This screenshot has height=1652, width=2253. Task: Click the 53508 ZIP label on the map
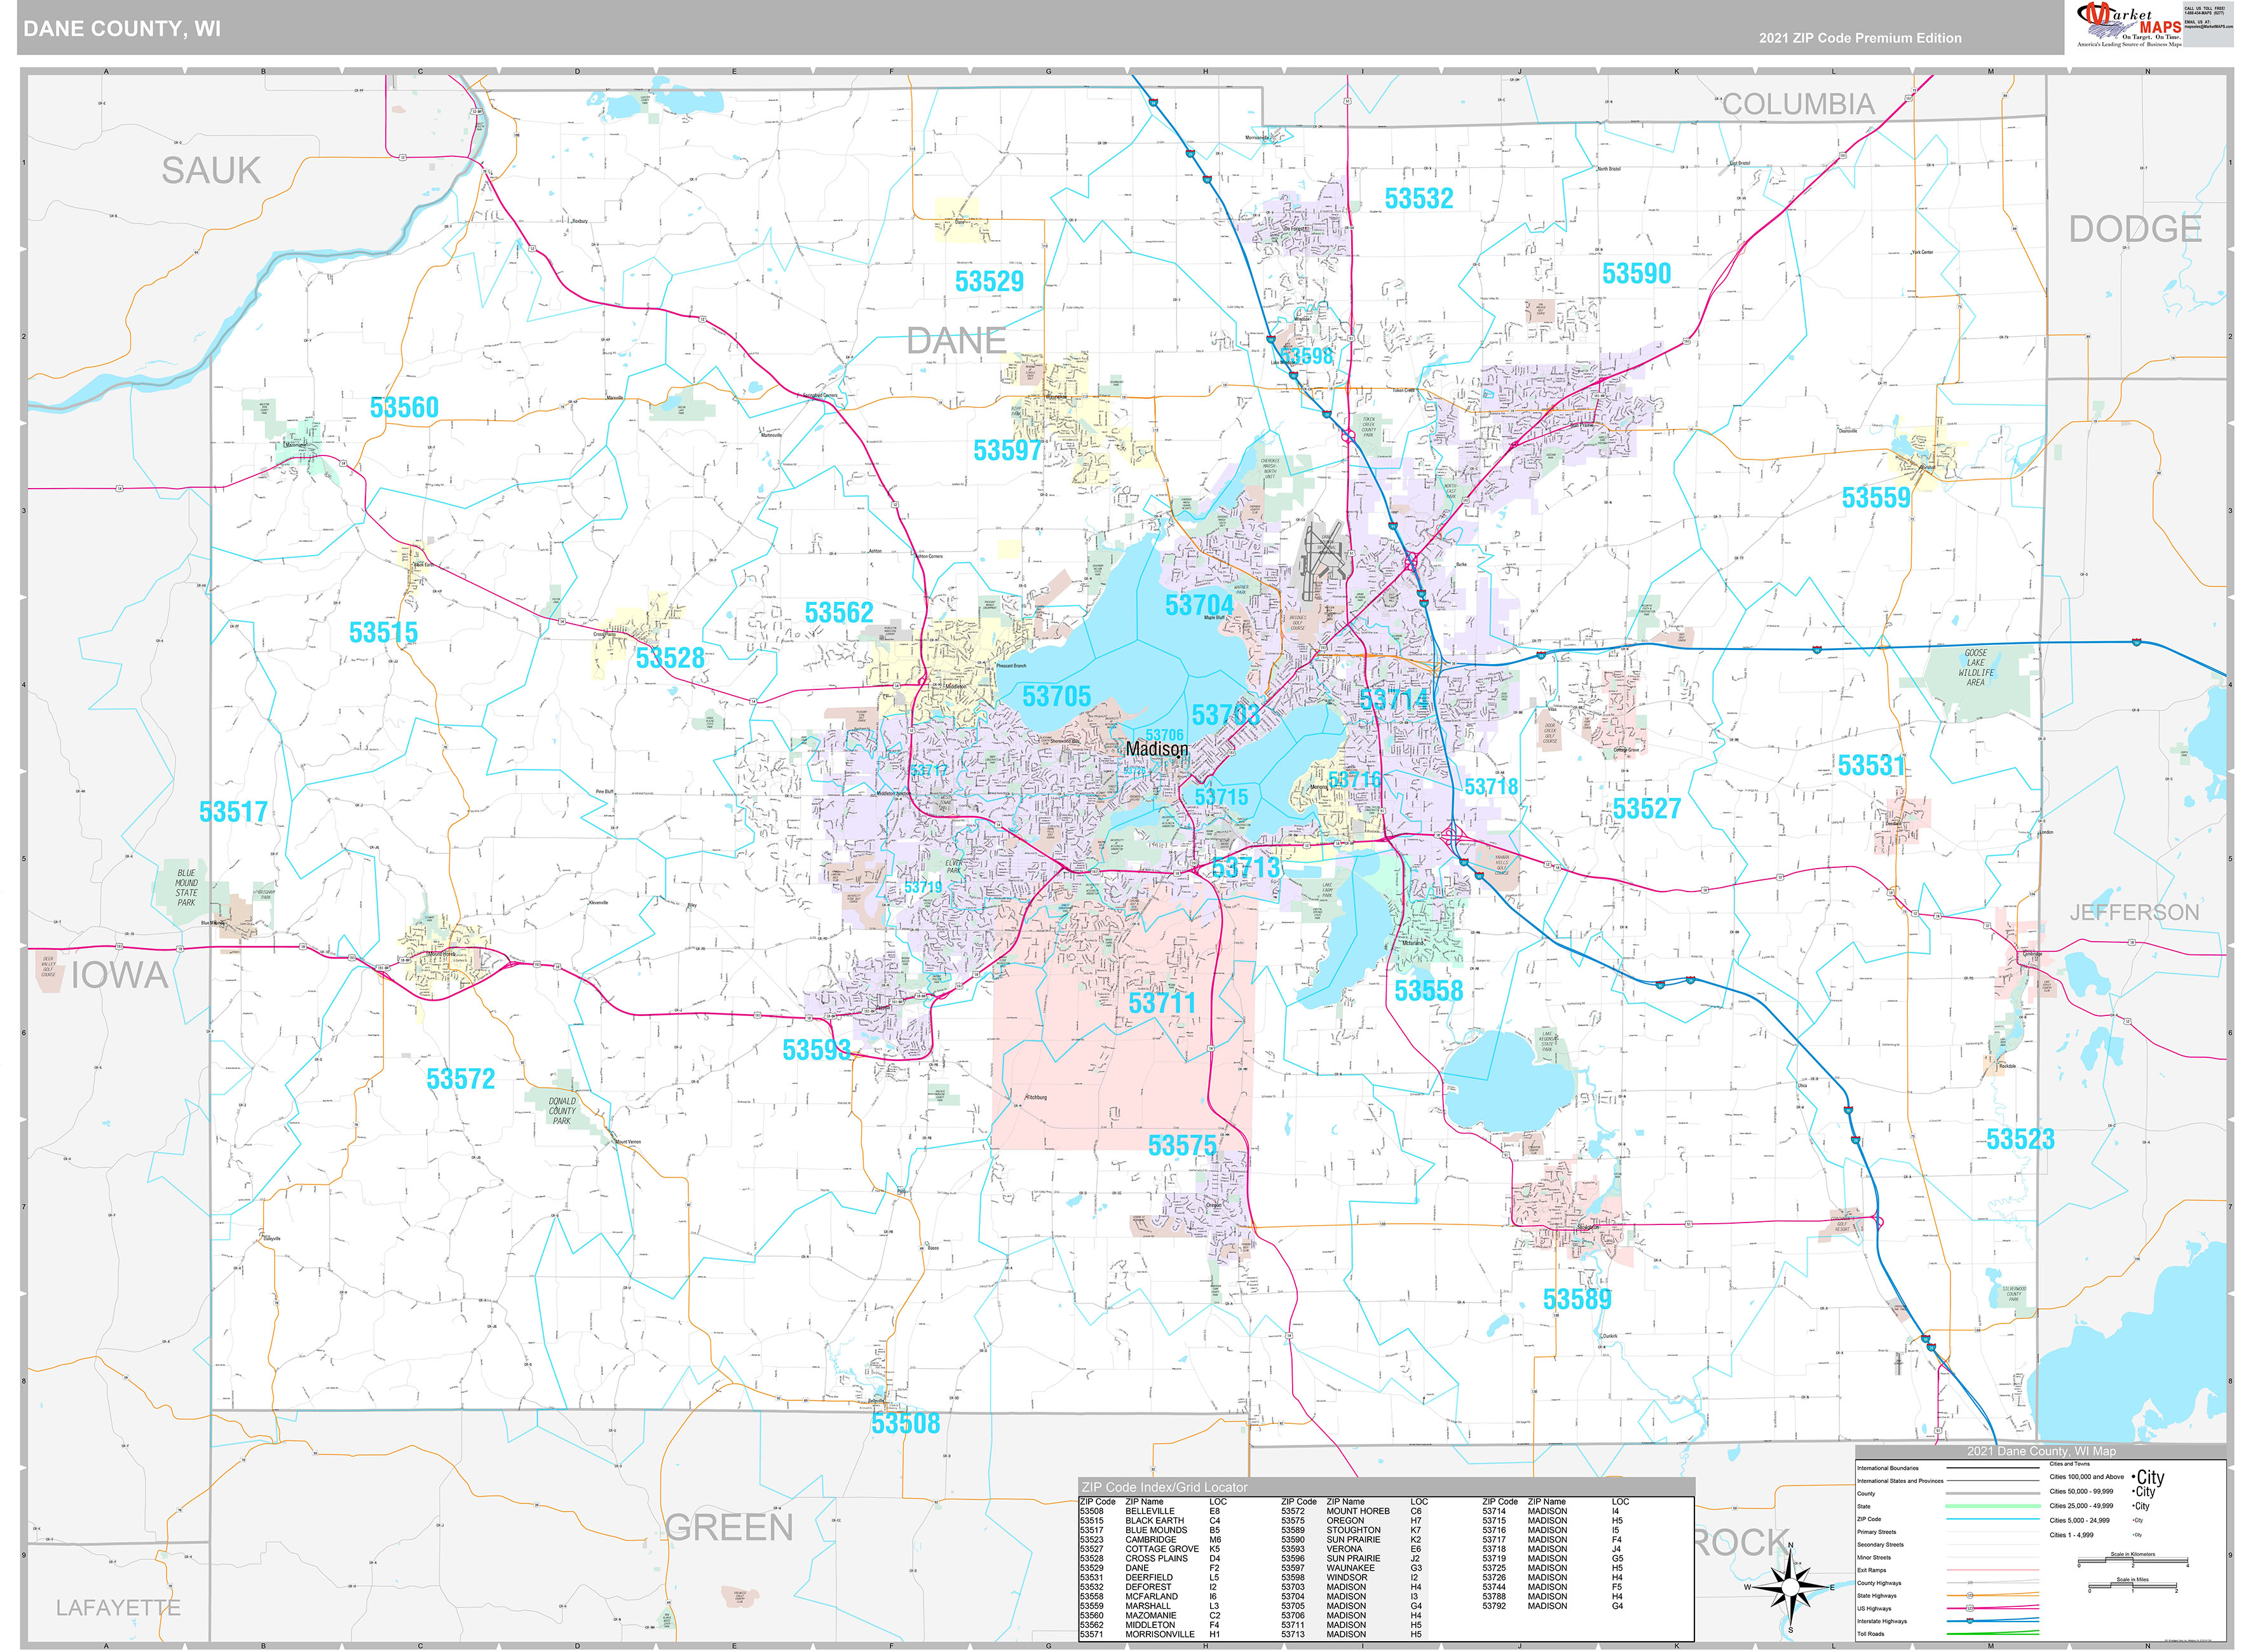pos(905,1424)
